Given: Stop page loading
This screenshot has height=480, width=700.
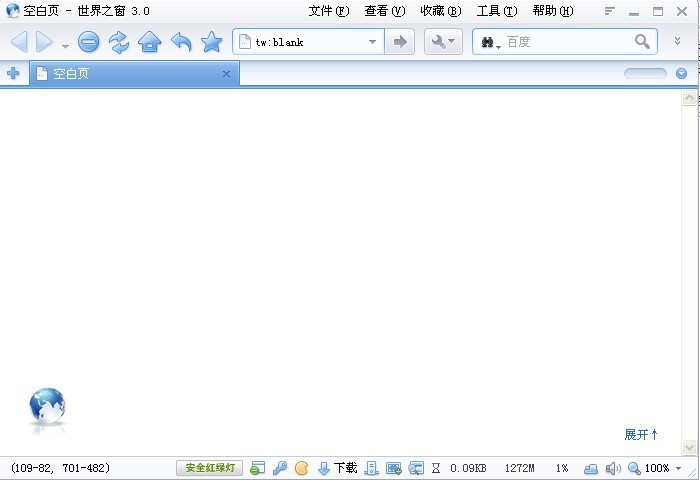Looking at the screenshot, I should tap(88, 42).
